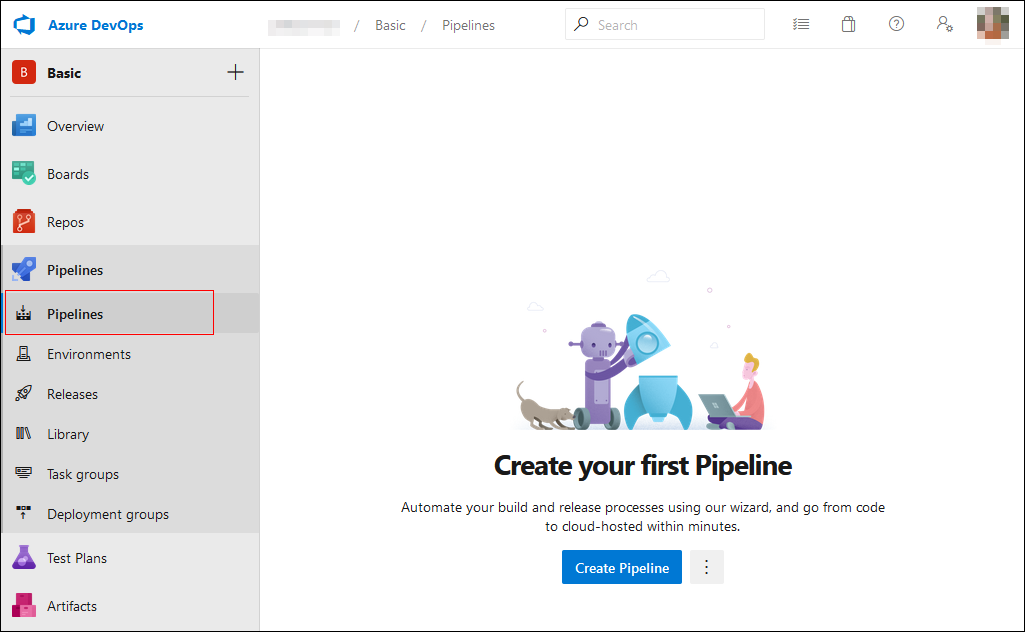This screenshot has height=632, width=1025.
Task: Open the Library page
Action: pyautogui.click(x=68, y=434)
